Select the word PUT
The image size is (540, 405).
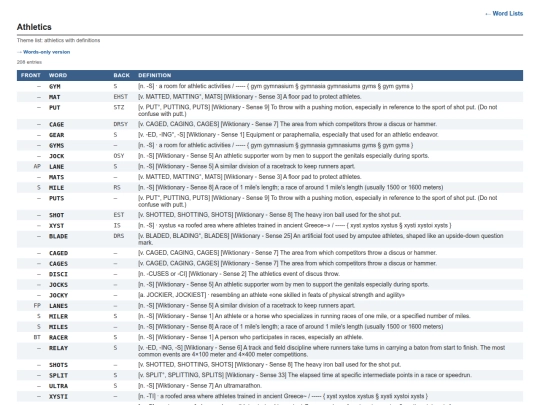click(x=54, y=108)
